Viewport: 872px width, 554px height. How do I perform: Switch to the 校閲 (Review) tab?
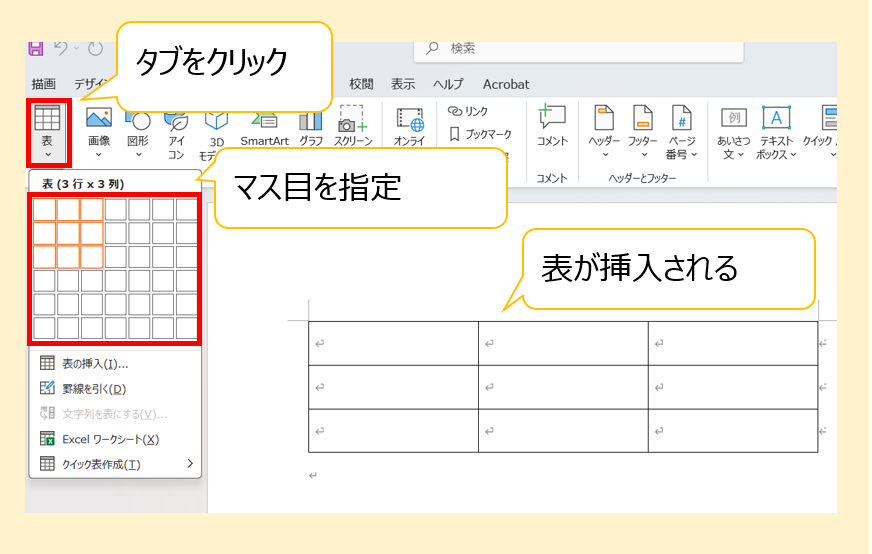pyautogui.click(x=361, y=84)
